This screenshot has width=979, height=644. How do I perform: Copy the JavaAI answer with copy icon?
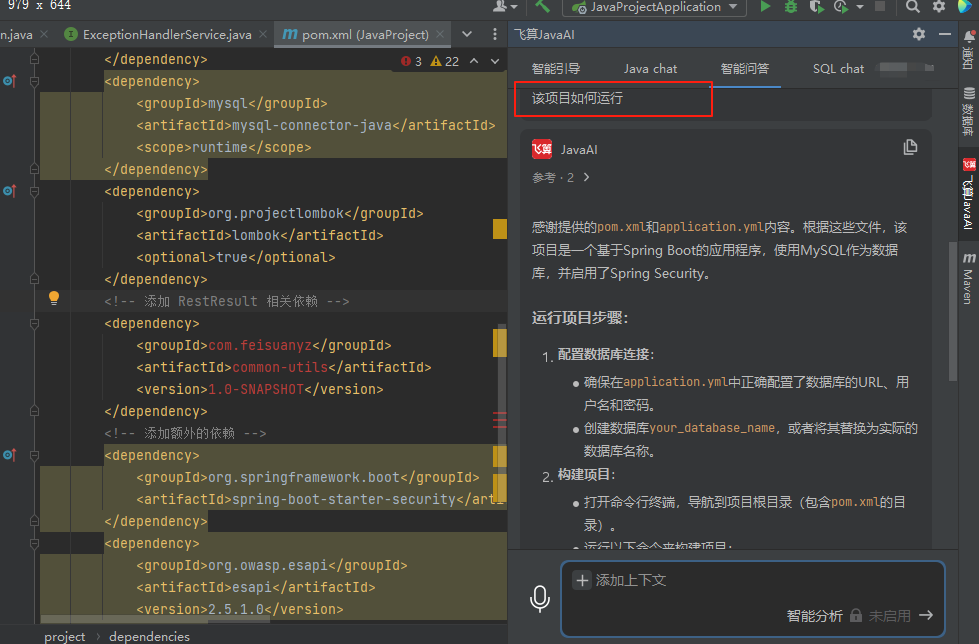(x=910, y=147)
